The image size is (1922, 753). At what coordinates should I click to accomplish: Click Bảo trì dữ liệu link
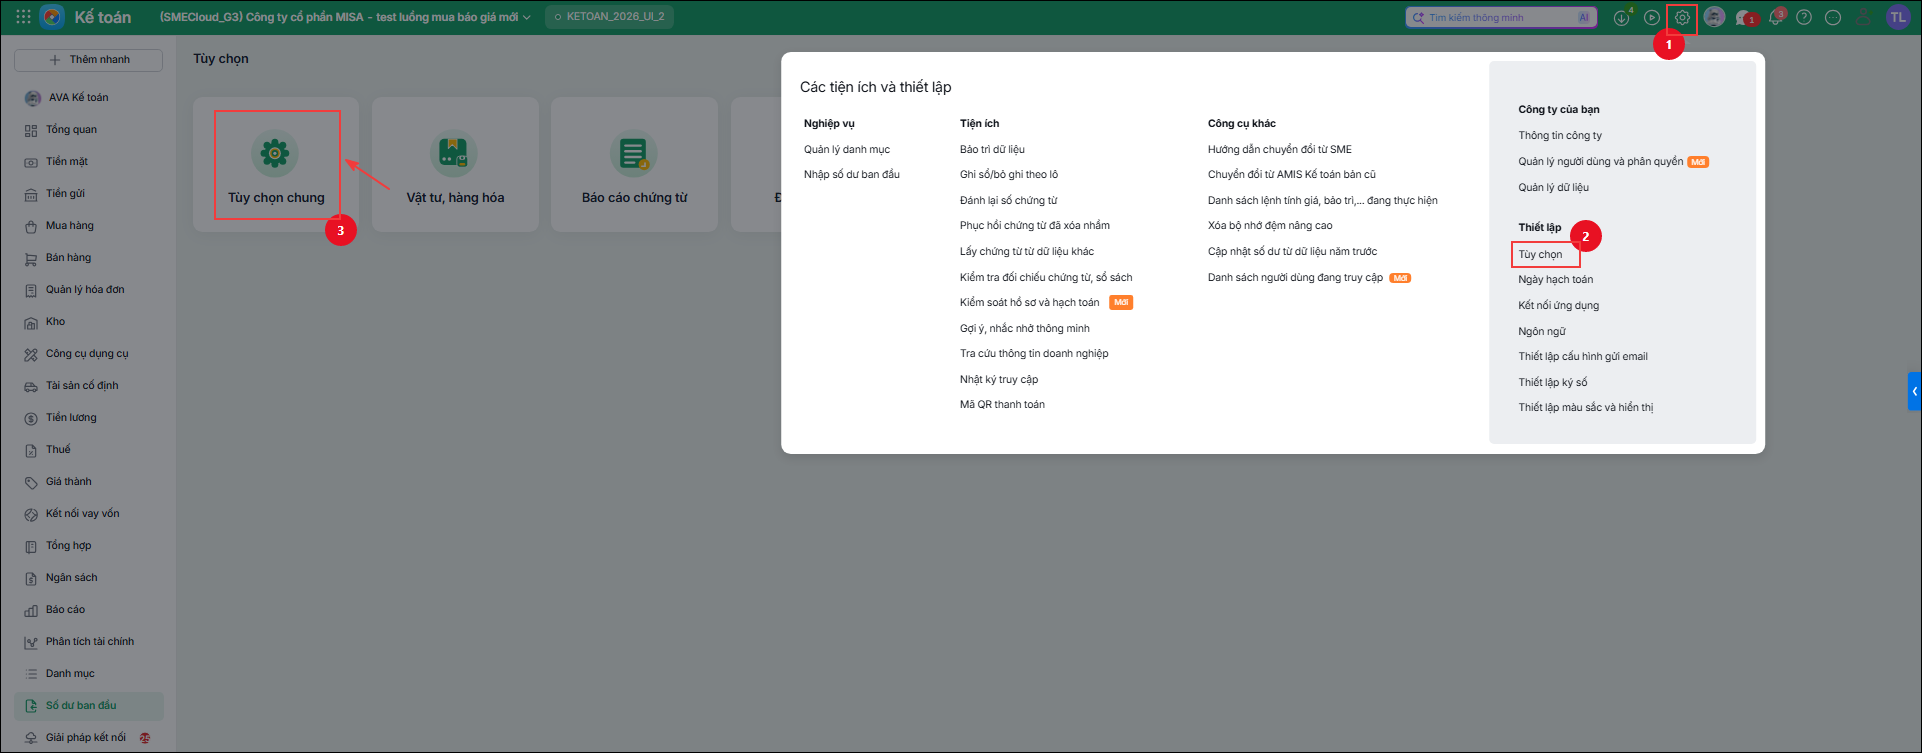pyautogui.click(x=992, y=149)
